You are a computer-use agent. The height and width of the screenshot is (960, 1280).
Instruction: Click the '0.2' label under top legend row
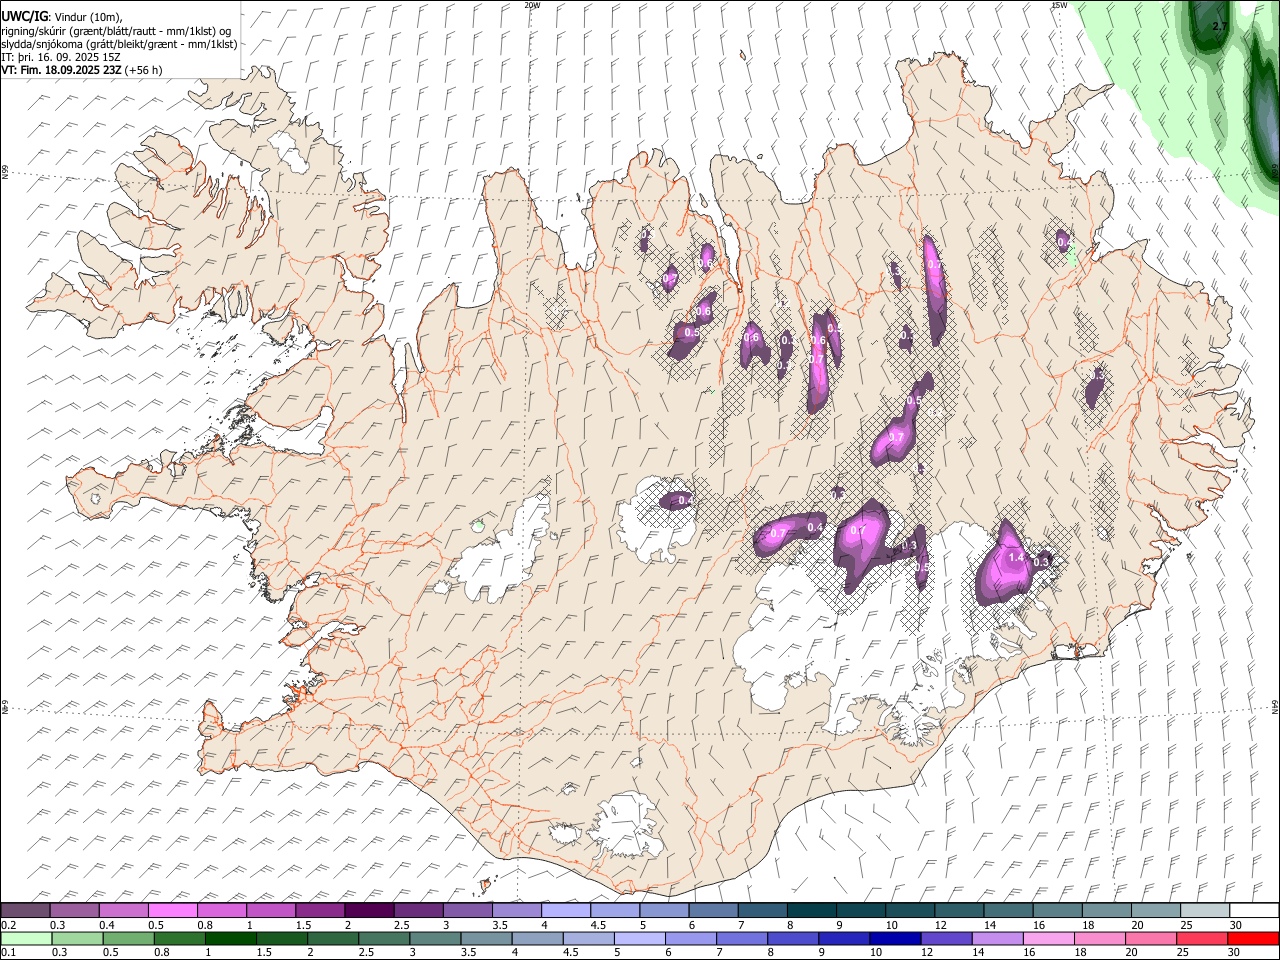(x=8, y=925)
